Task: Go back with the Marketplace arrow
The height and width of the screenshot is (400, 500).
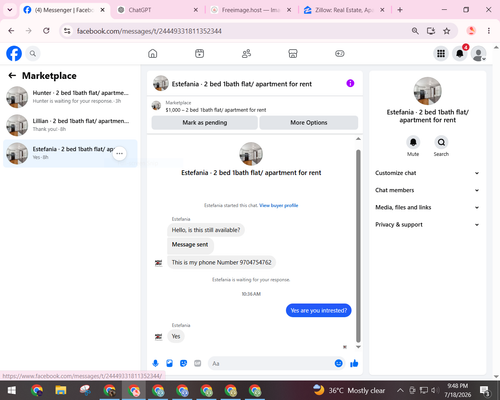Action: pos(12,76)
